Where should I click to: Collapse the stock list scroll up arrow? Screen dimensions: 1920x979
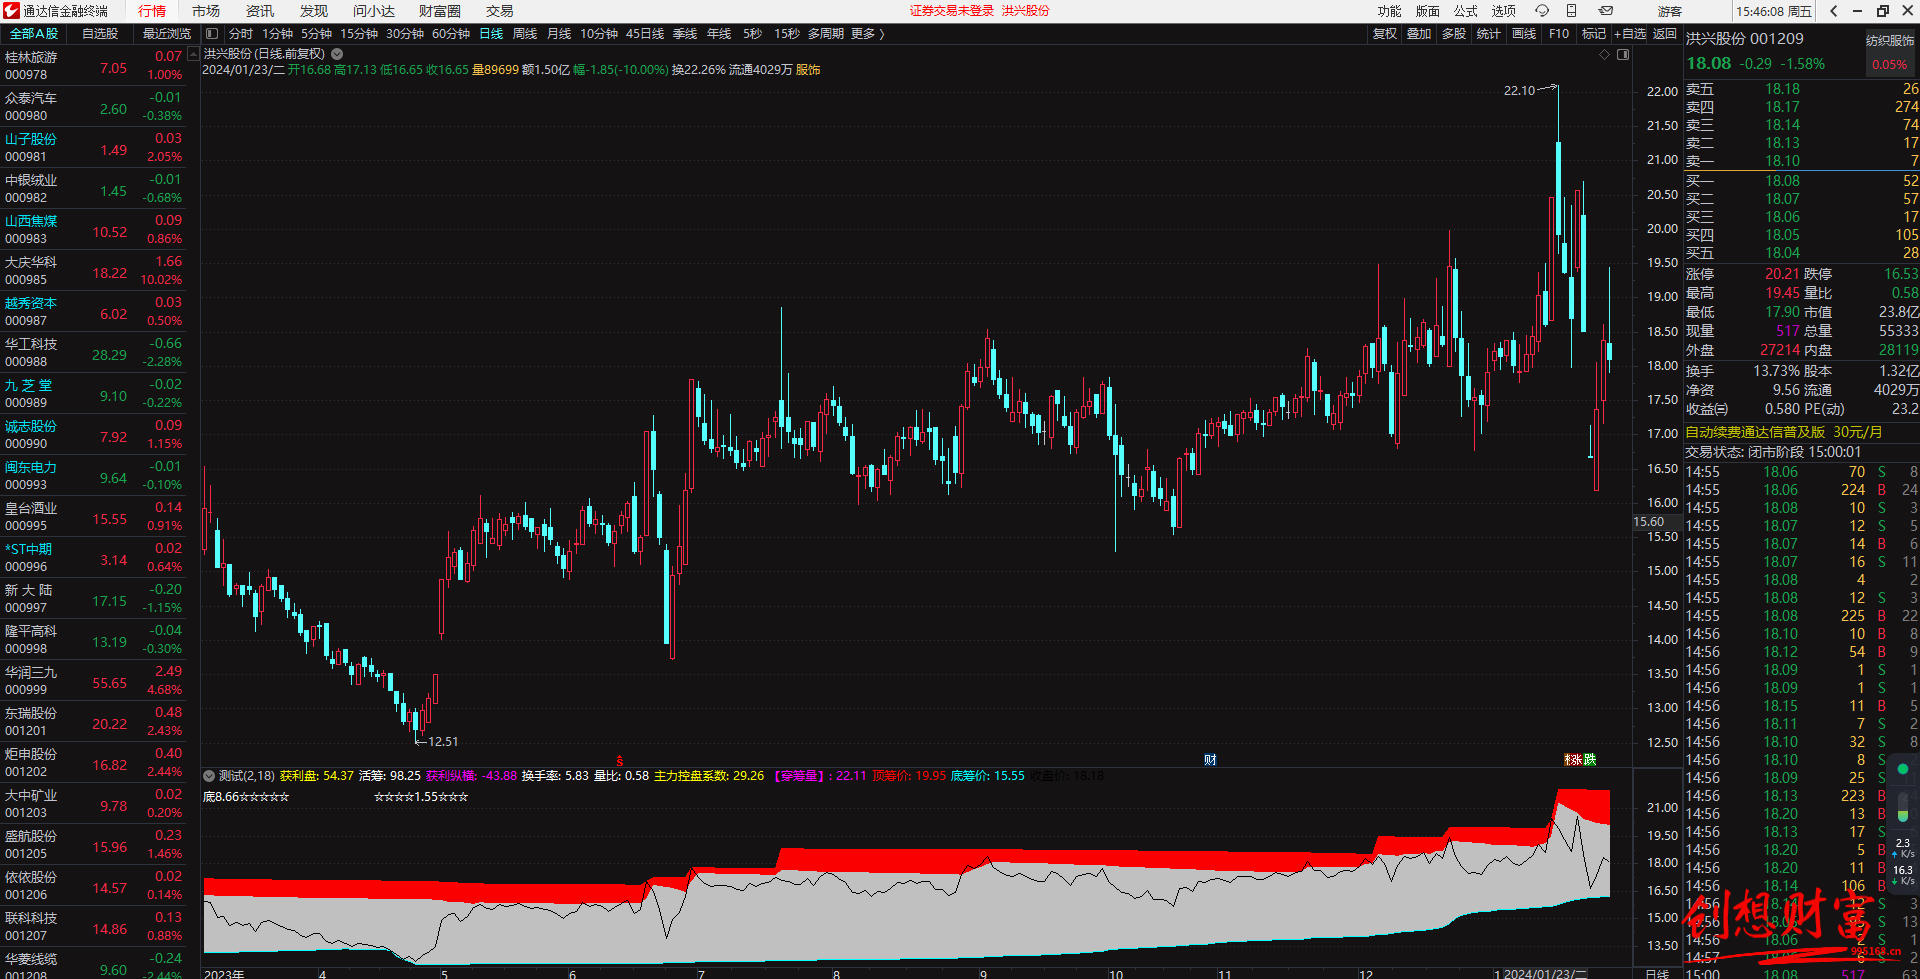[x=193, y=54]
